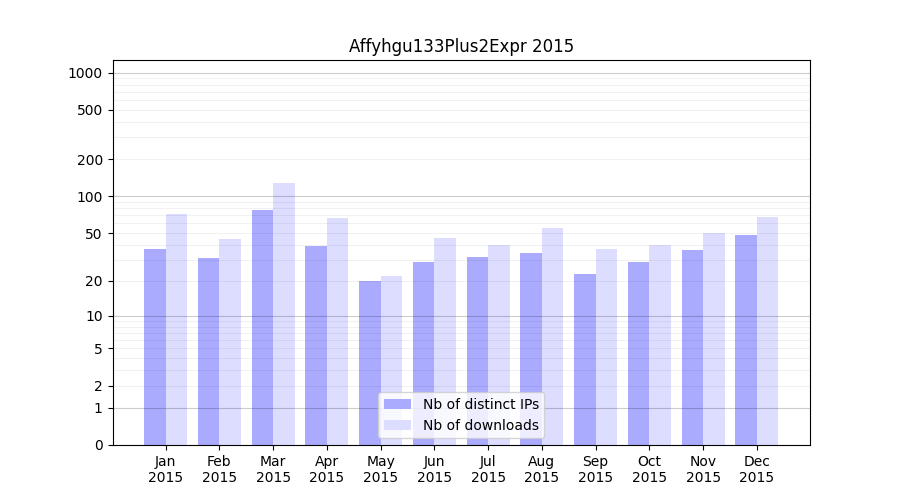
Task: Select the Dec 2015 downloads bar
Action: coord(767,331)
